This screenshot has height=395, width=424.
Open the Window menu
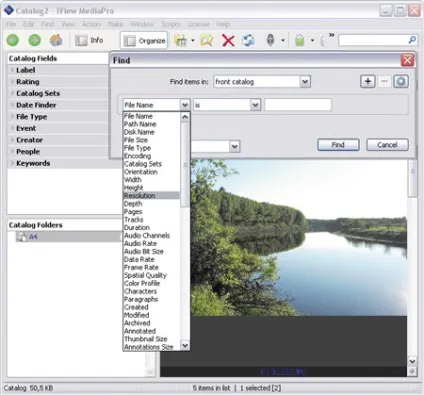[142, 24]
